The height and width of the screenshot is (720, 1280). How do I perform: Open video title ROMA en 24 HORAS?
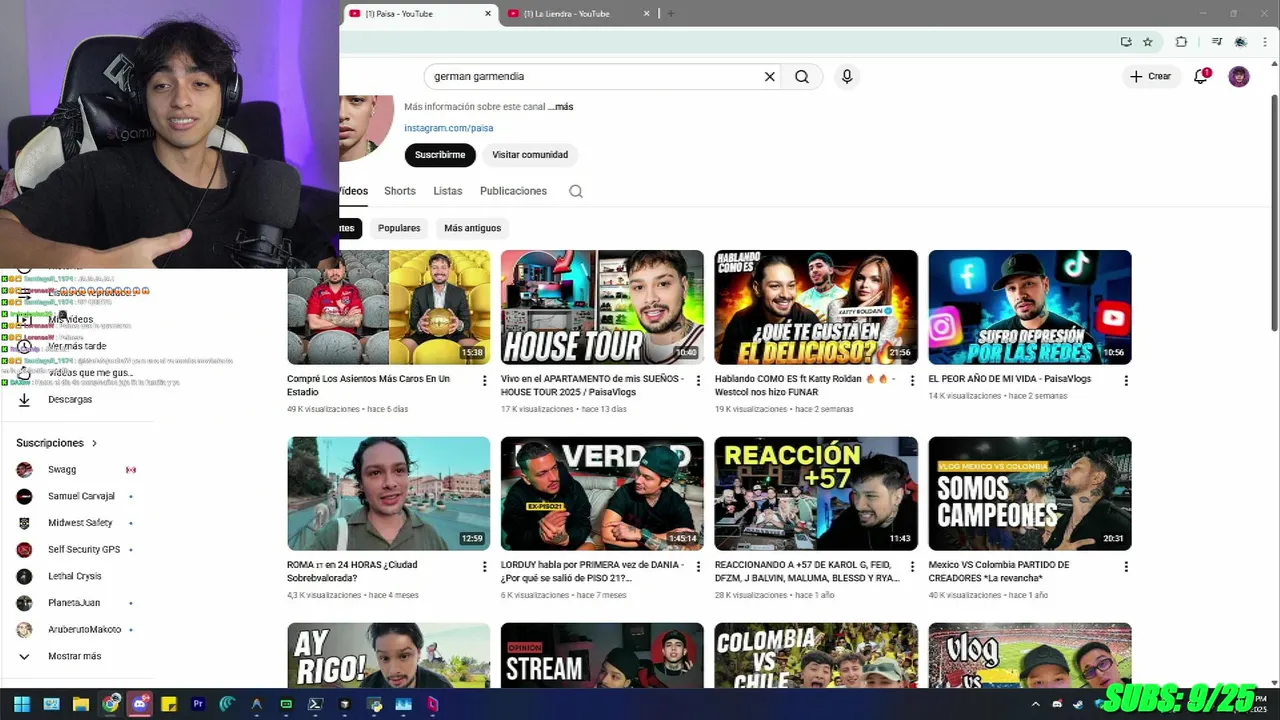352,571
